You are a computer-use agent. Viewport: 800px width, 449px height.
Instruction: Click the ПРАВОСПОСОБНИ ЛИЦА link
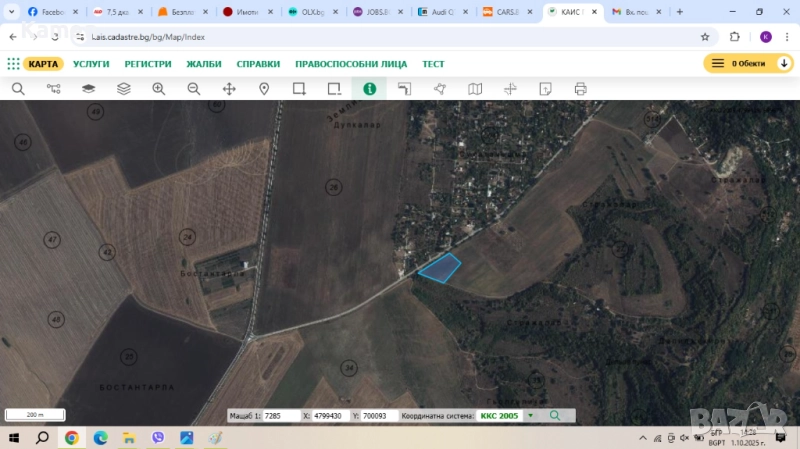coord(351,64)
